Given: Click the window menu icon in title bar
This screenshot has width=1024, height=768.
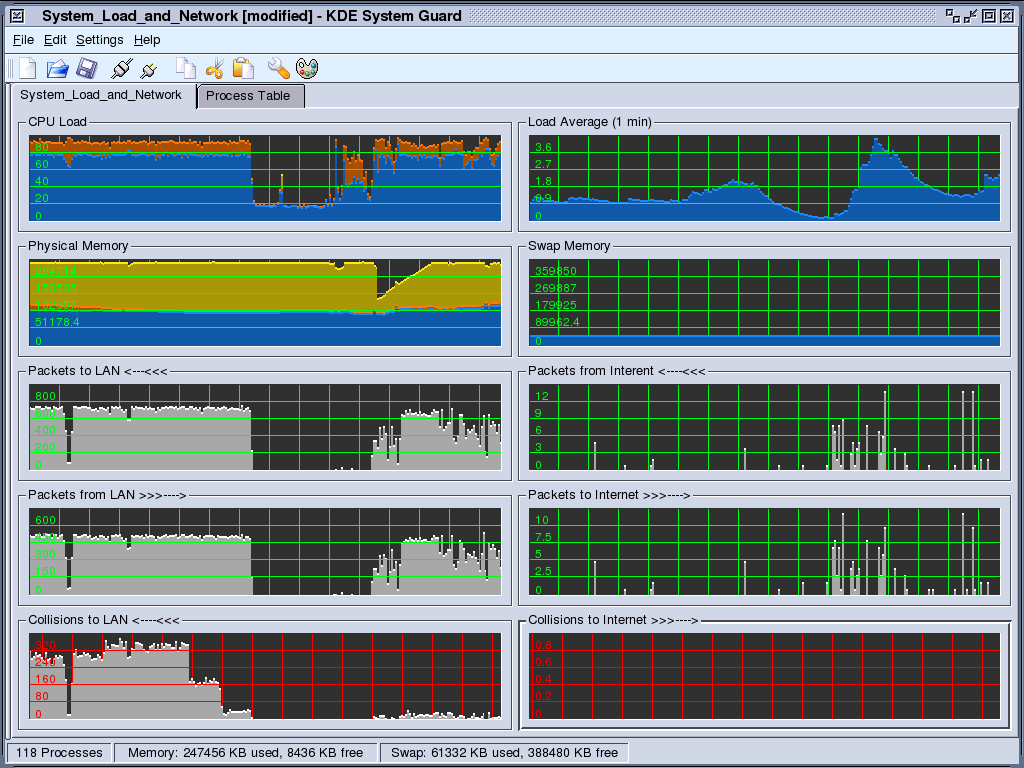Looking at the screenshot, I should 18,16.
